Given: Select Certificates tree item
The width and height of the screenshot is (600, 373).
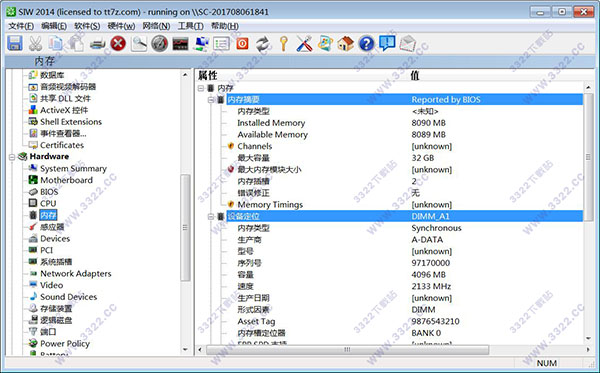Looking at the screenshot, I should tap(62, 145).
